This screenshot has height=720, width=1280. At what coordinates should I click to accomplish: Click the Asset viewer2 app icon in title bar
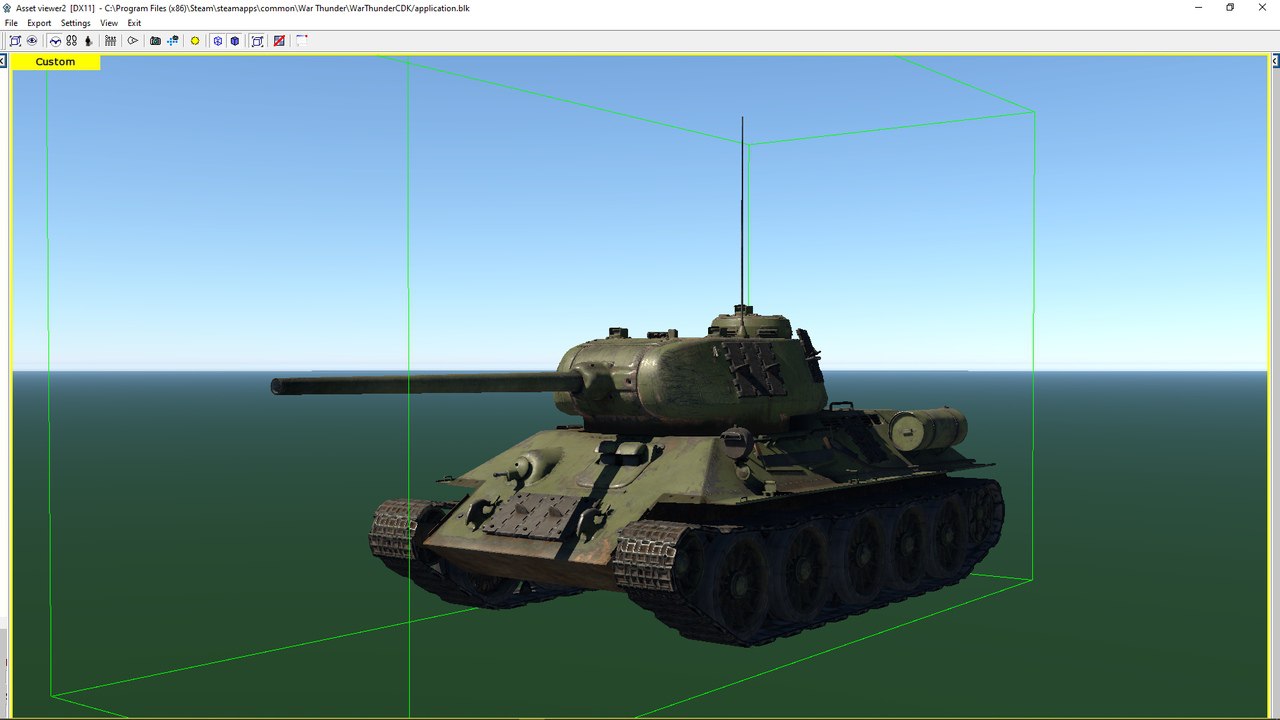[7, 7]
